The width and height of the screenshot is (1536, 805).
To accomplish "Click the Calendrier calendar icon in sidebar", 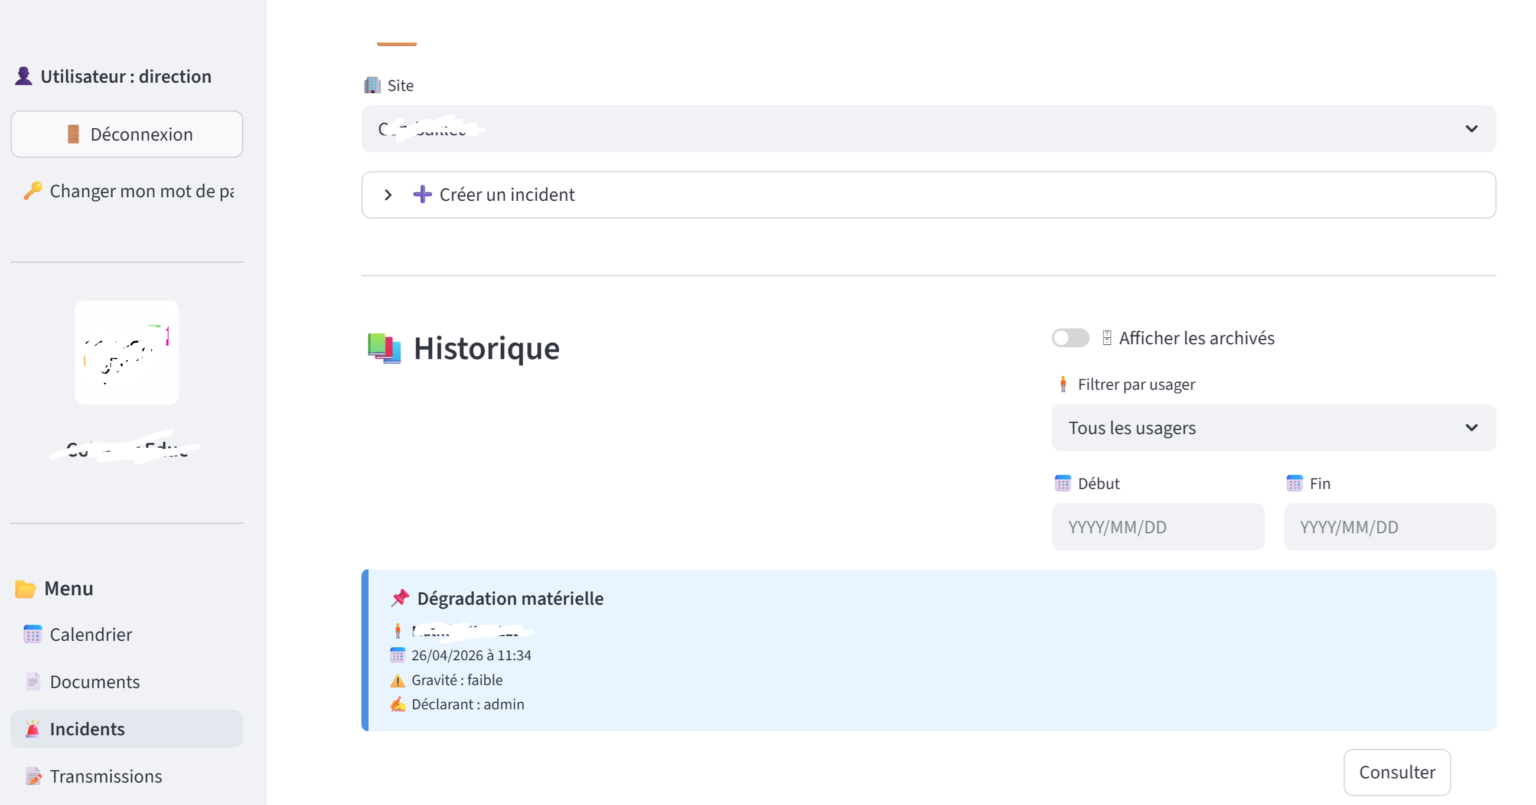I will [x=33, y=634].
